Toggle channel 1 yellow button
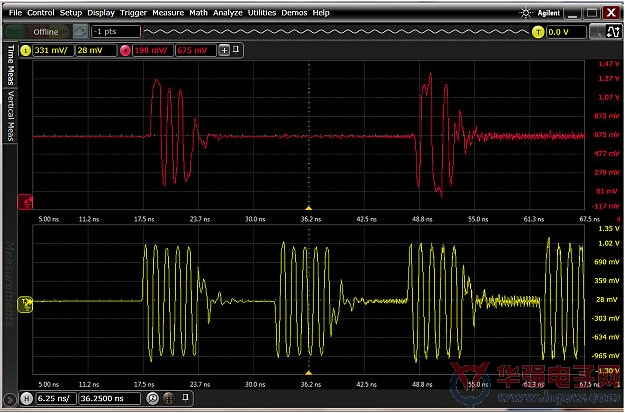This screenshot has height=413, width=625. click(x=26, y=51)
